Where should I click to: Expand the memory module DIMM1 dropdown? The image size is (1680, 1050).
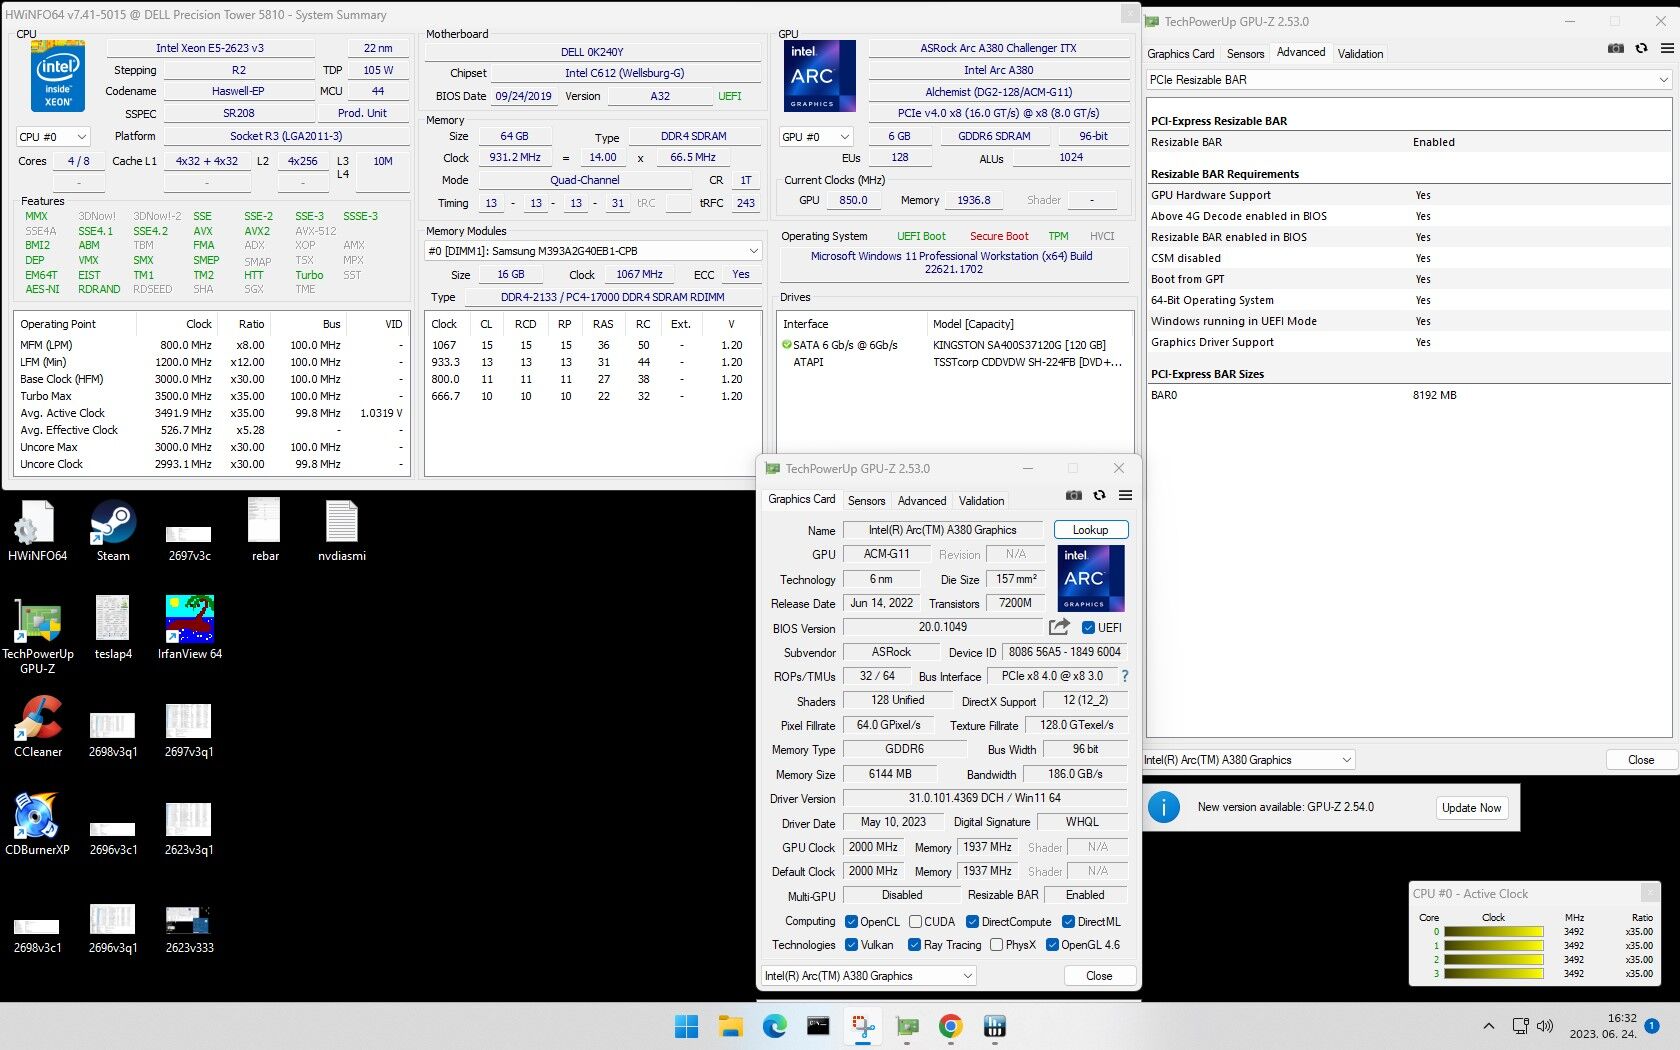[x=593, y=251]
